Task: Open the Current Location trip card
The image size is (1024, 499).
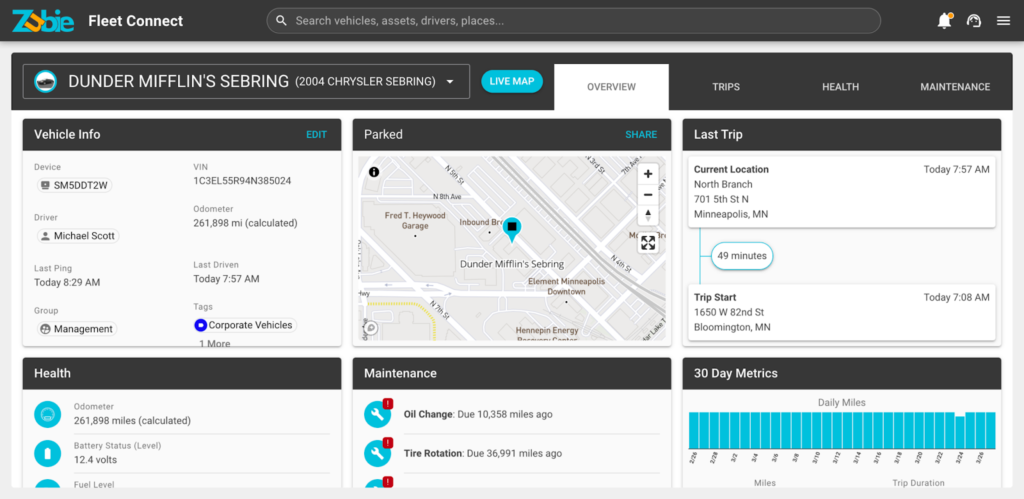Action: (x=841, y=191)
